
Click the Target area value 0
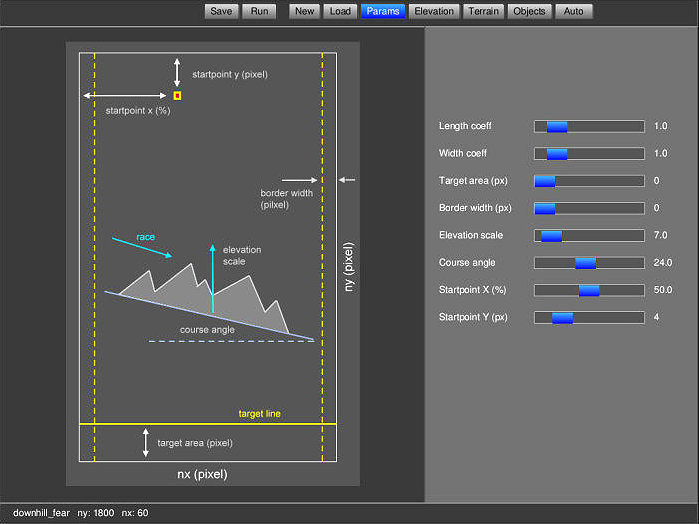click(656, 181)
